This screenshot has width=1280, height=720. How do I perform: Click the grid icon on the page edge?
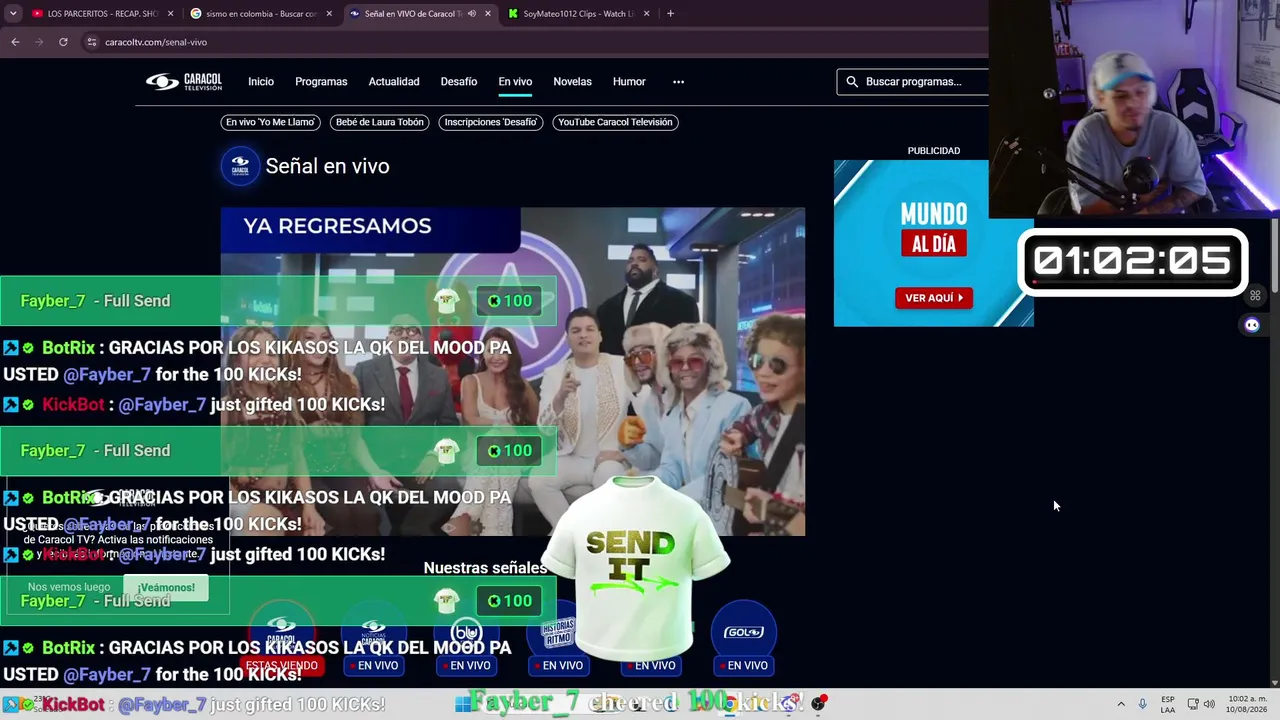(1255, 296)
